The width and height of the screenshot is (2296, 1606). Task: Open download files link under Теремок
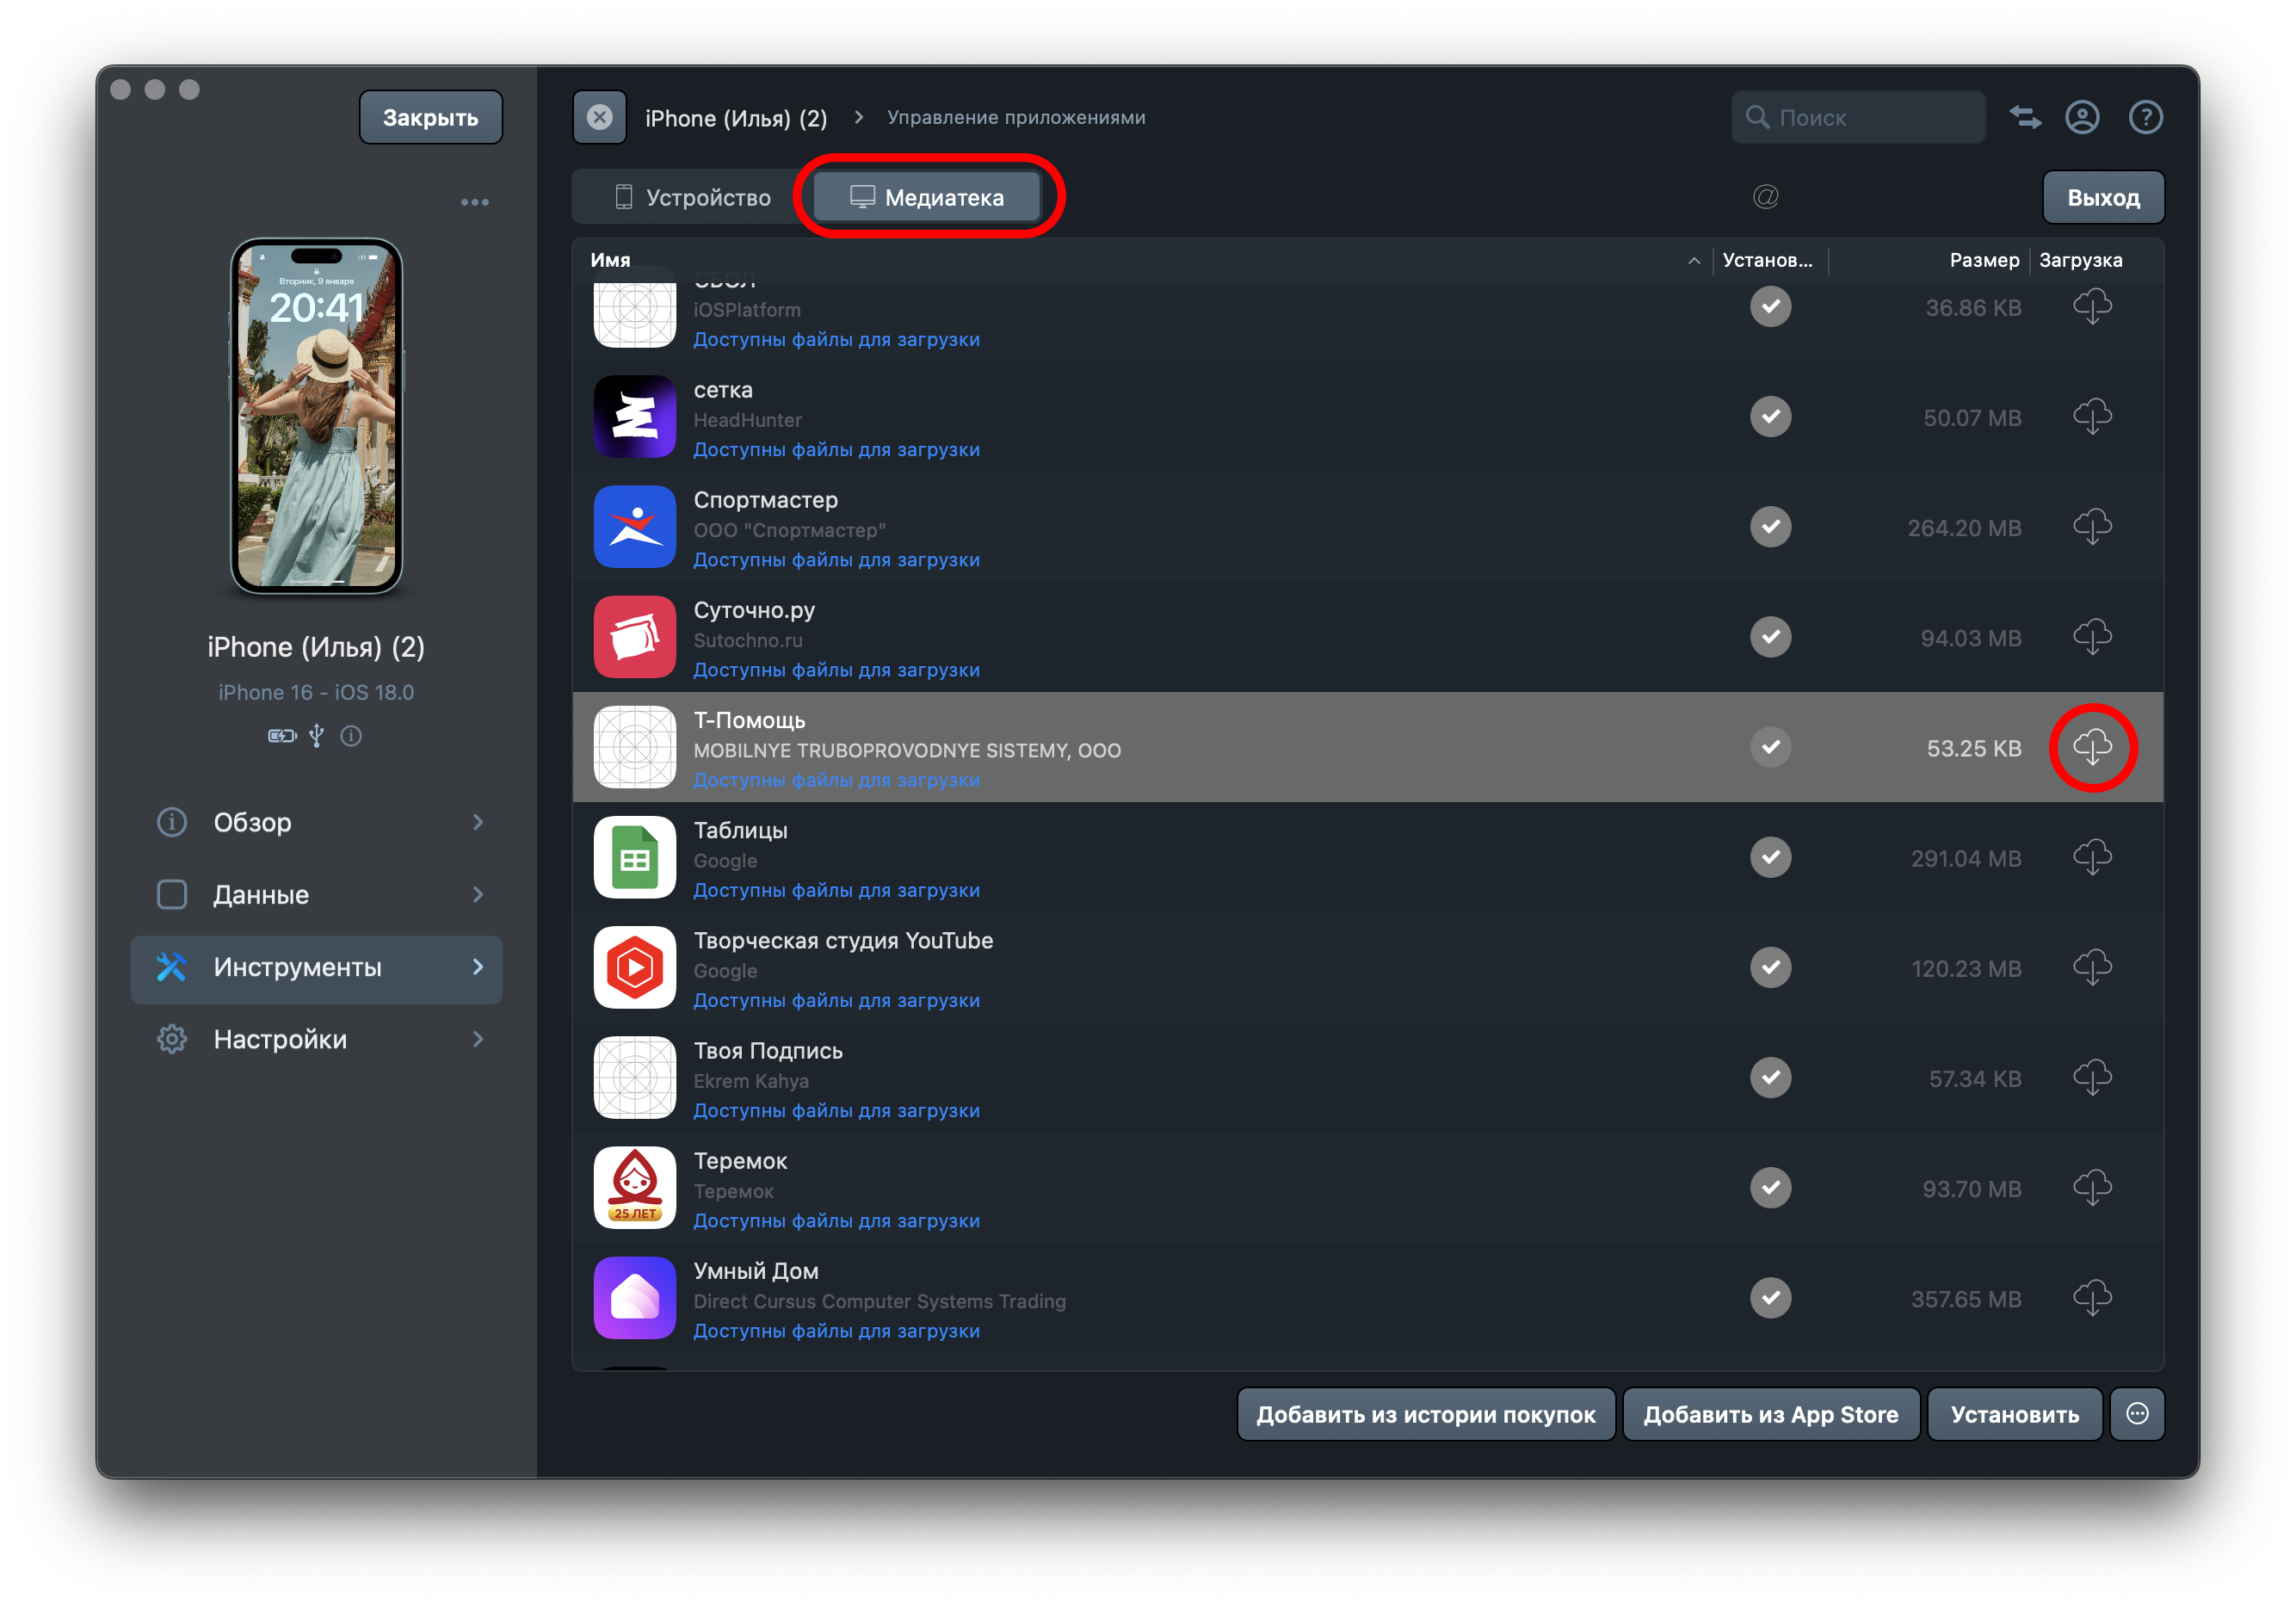tap(836, 1220)
